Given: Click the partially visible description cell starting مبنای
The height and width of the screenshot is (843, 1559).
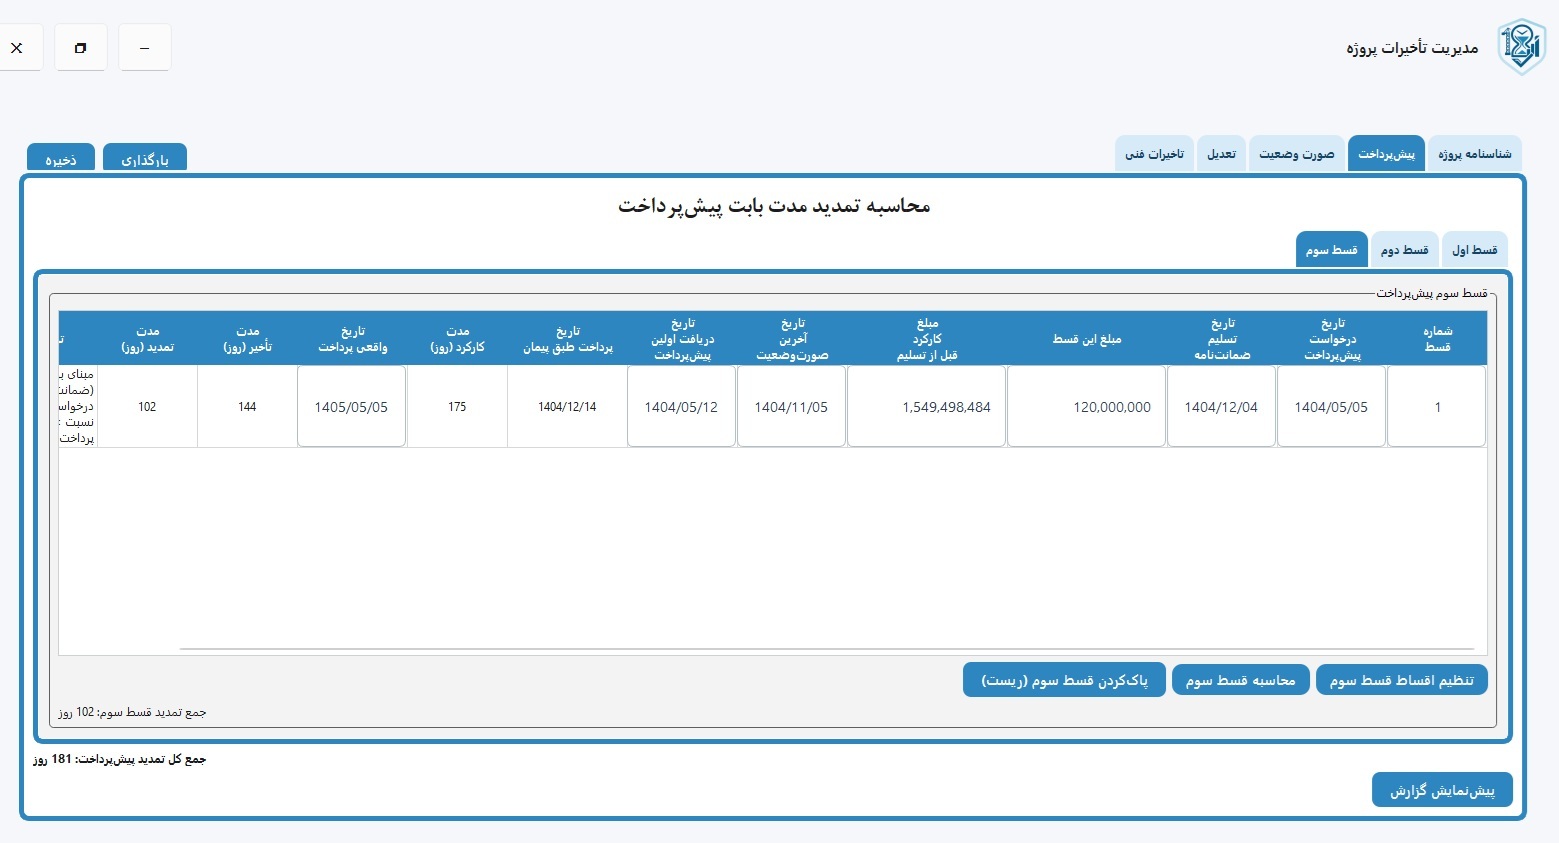Looking at the screenshot, I should tap(78, 407).
